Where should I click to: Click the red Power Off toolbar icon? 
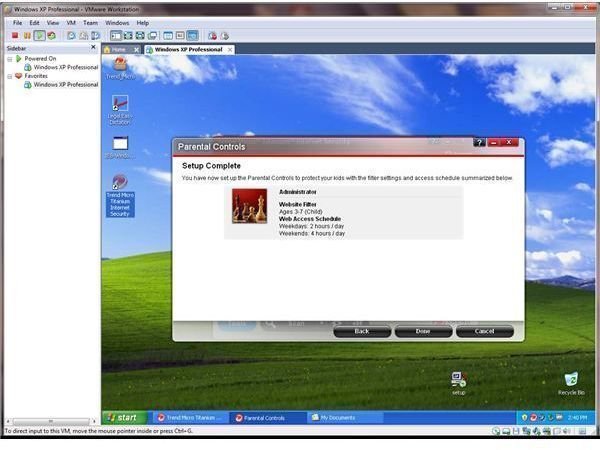[x=15, y=36]
